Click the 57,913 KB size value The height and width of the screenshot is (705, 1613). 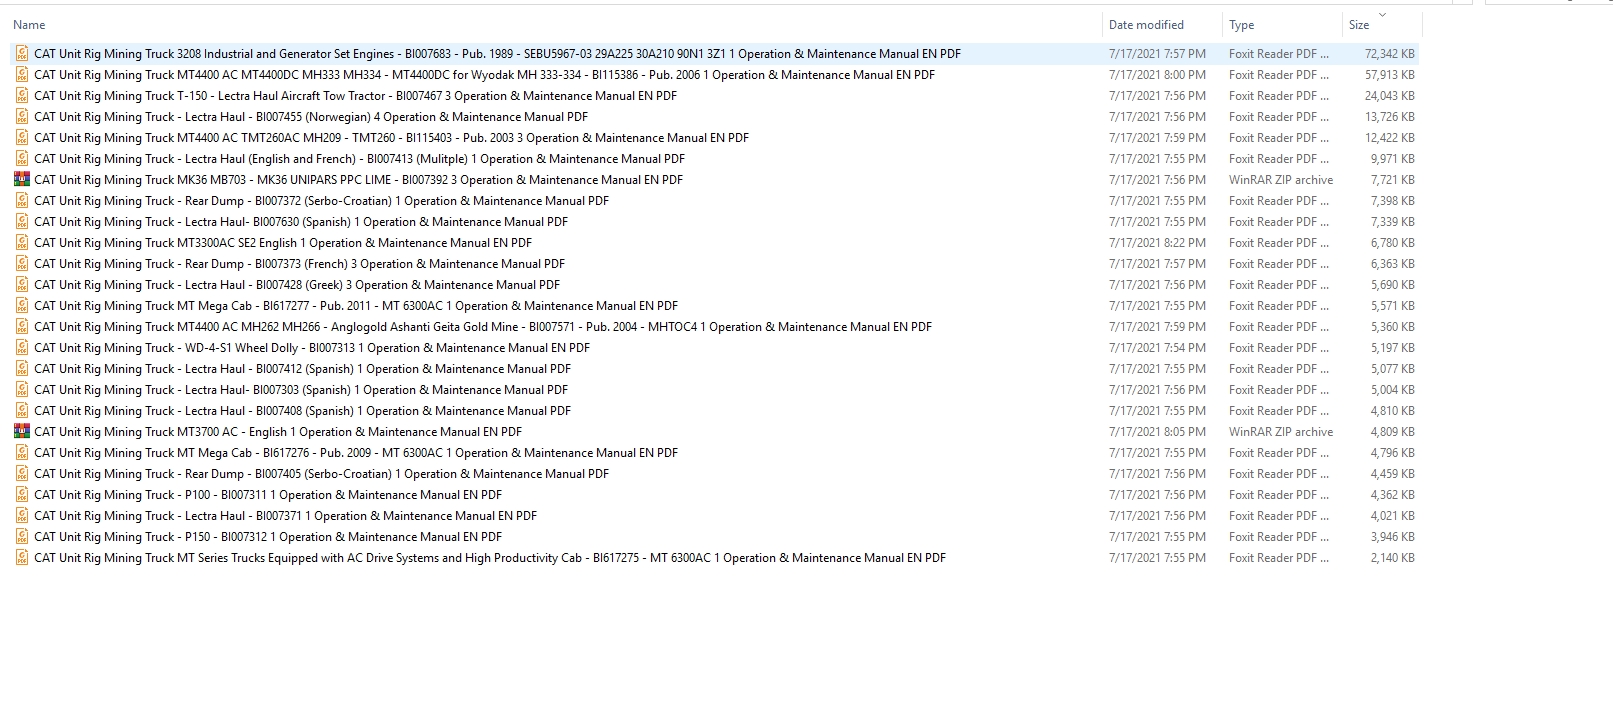pyautogui.click(x=1390, y=75)
